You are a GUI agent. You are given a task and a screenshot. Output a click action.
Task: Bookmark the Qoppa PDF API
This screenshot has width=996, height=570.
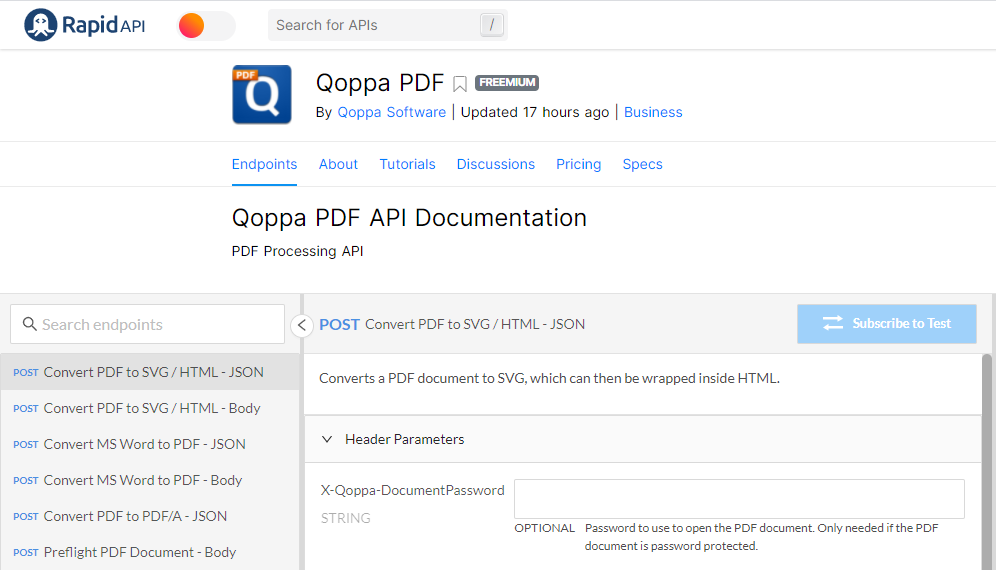click(x=460, y=84)
